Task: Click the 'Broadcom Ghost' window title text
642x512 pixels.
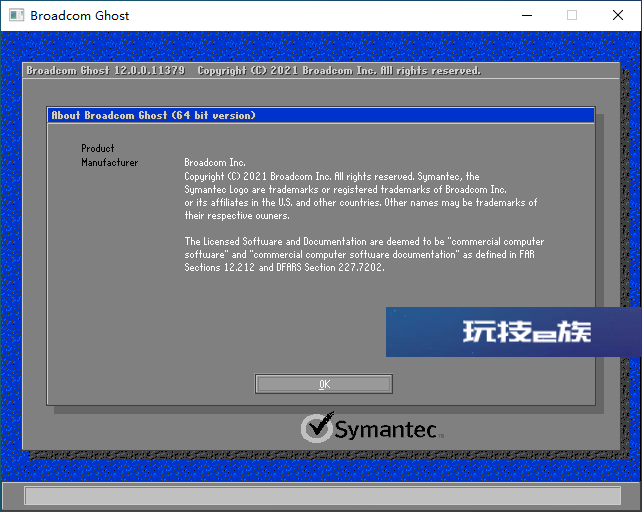Action: coord(79,16)
